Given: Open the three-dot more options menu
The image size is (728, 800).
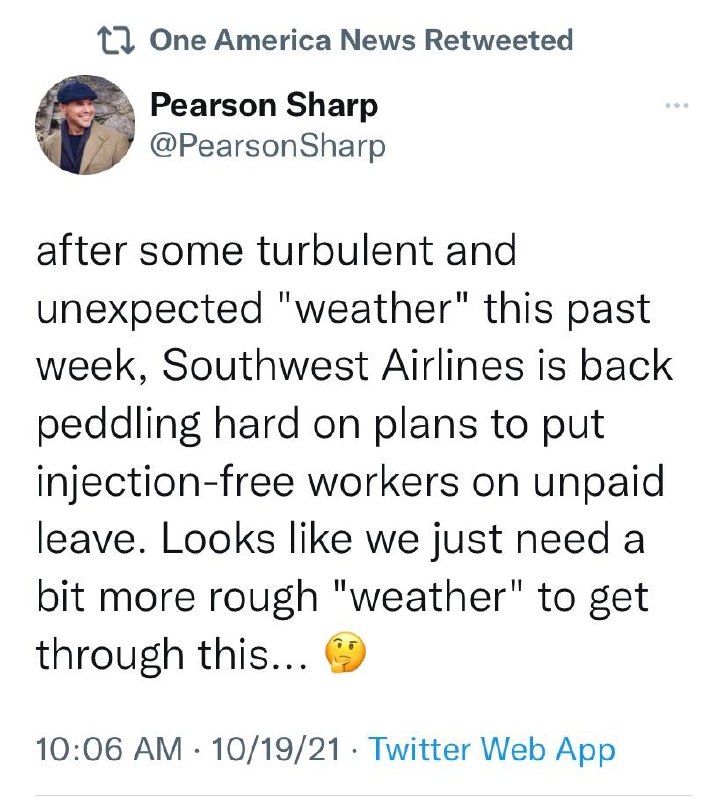Looking at the screenshot, I should pyautogui.click(x=677, y=106).
